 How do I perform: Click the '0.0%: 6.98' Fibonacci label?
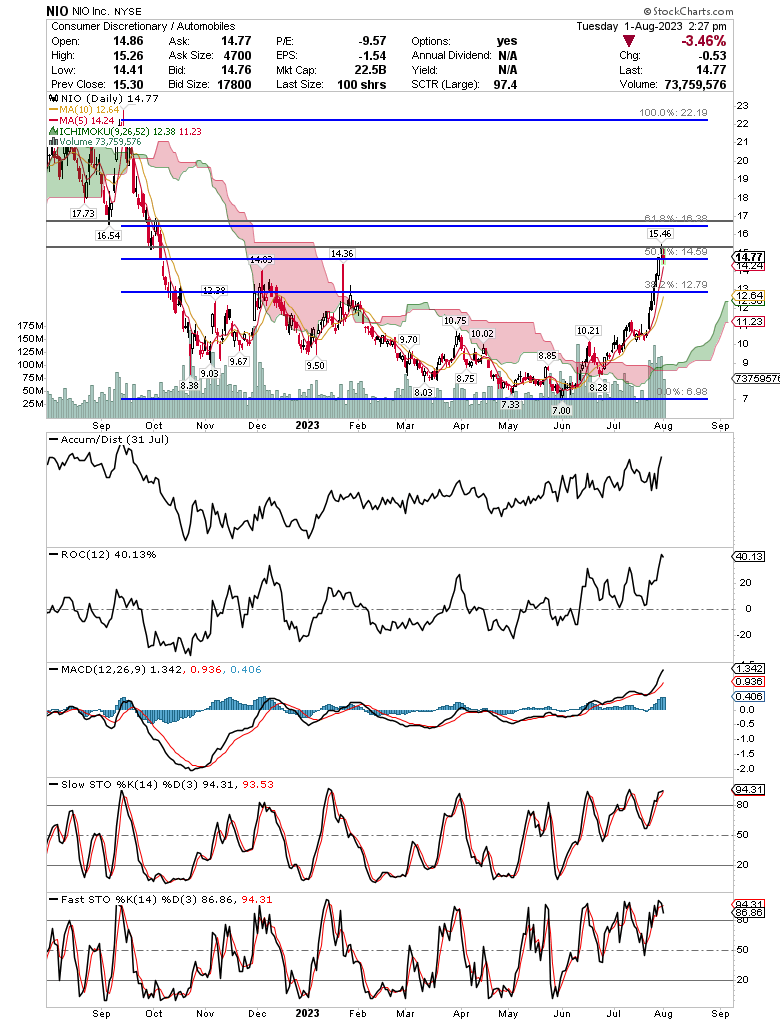coord(682,391)
